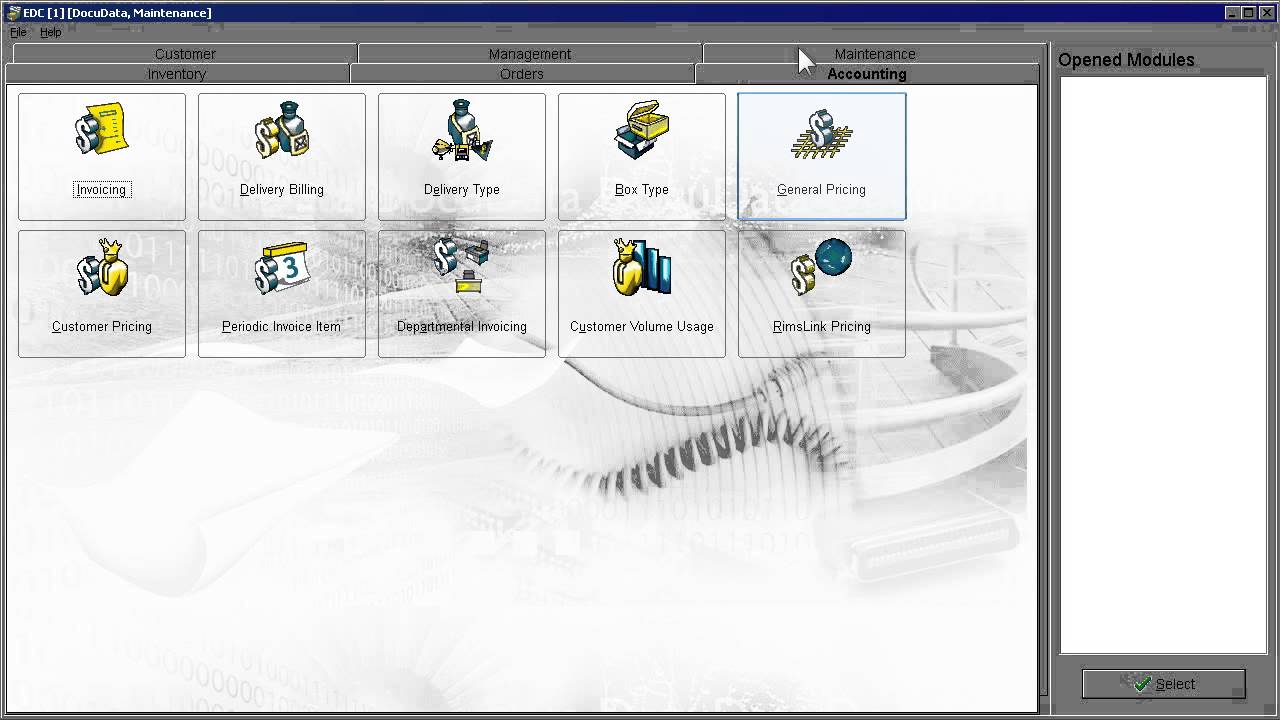Switch to the Customer tab

tap(185, 54)
